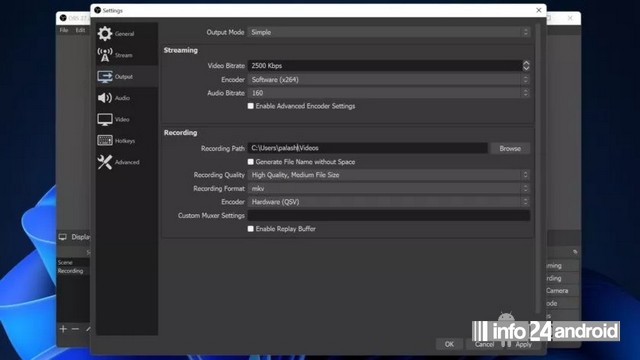Open Audio settings speaker icon
This screenshot has height=360, width=640.
105,98
